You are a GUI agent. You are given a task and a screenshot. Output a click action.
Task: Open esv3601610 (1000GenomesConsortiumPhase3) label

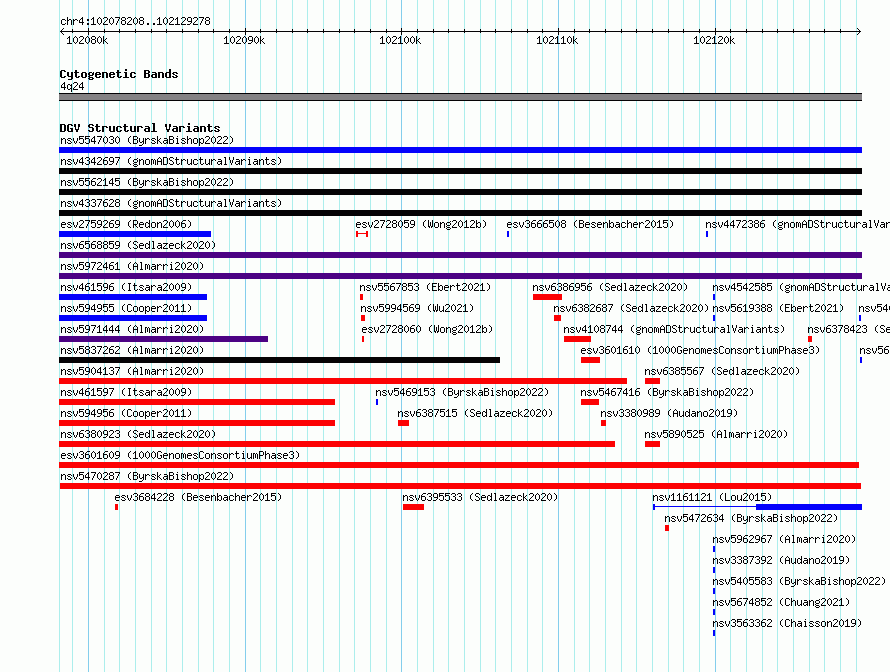coord(700,350)
